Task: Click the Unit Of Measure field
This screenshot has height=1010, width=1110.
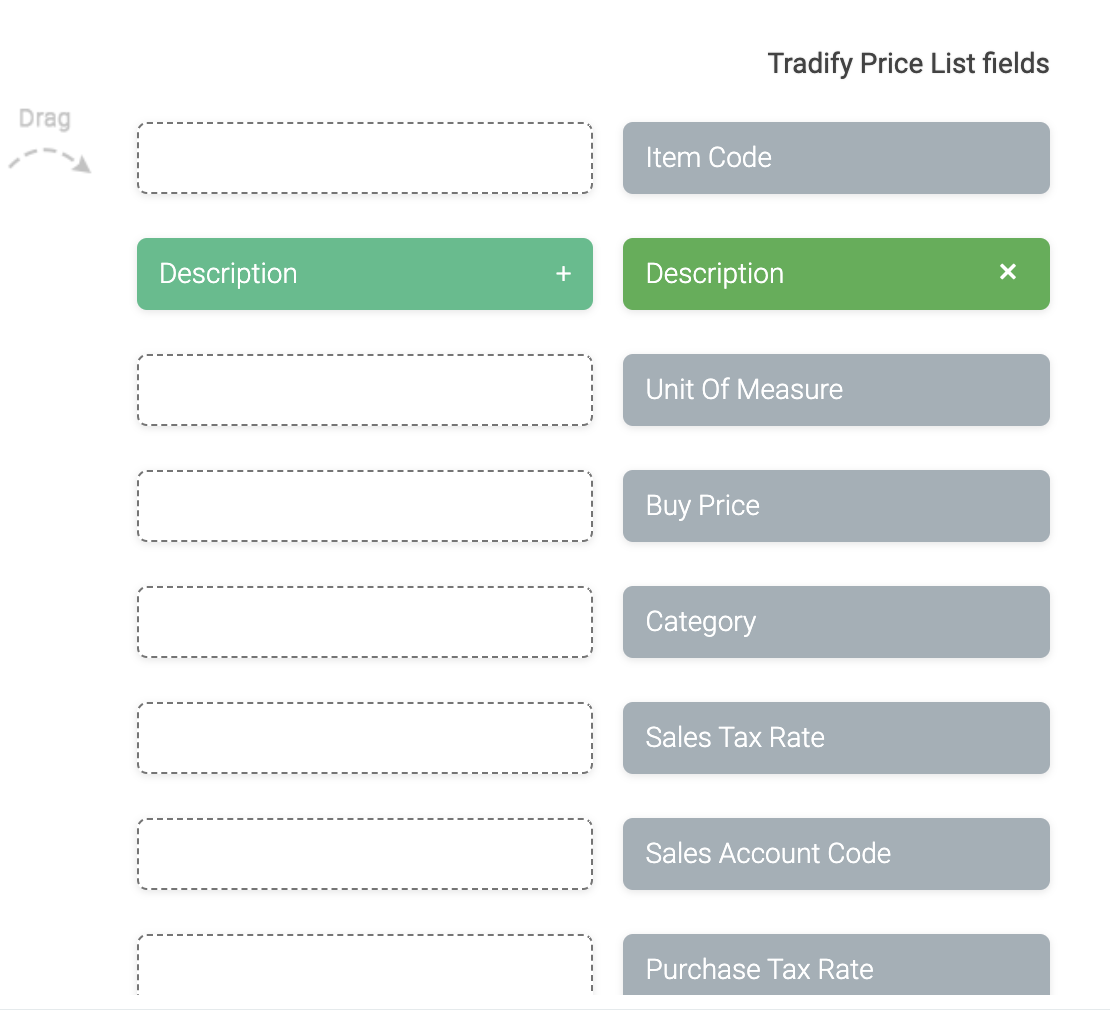Action: click(836, 390)
